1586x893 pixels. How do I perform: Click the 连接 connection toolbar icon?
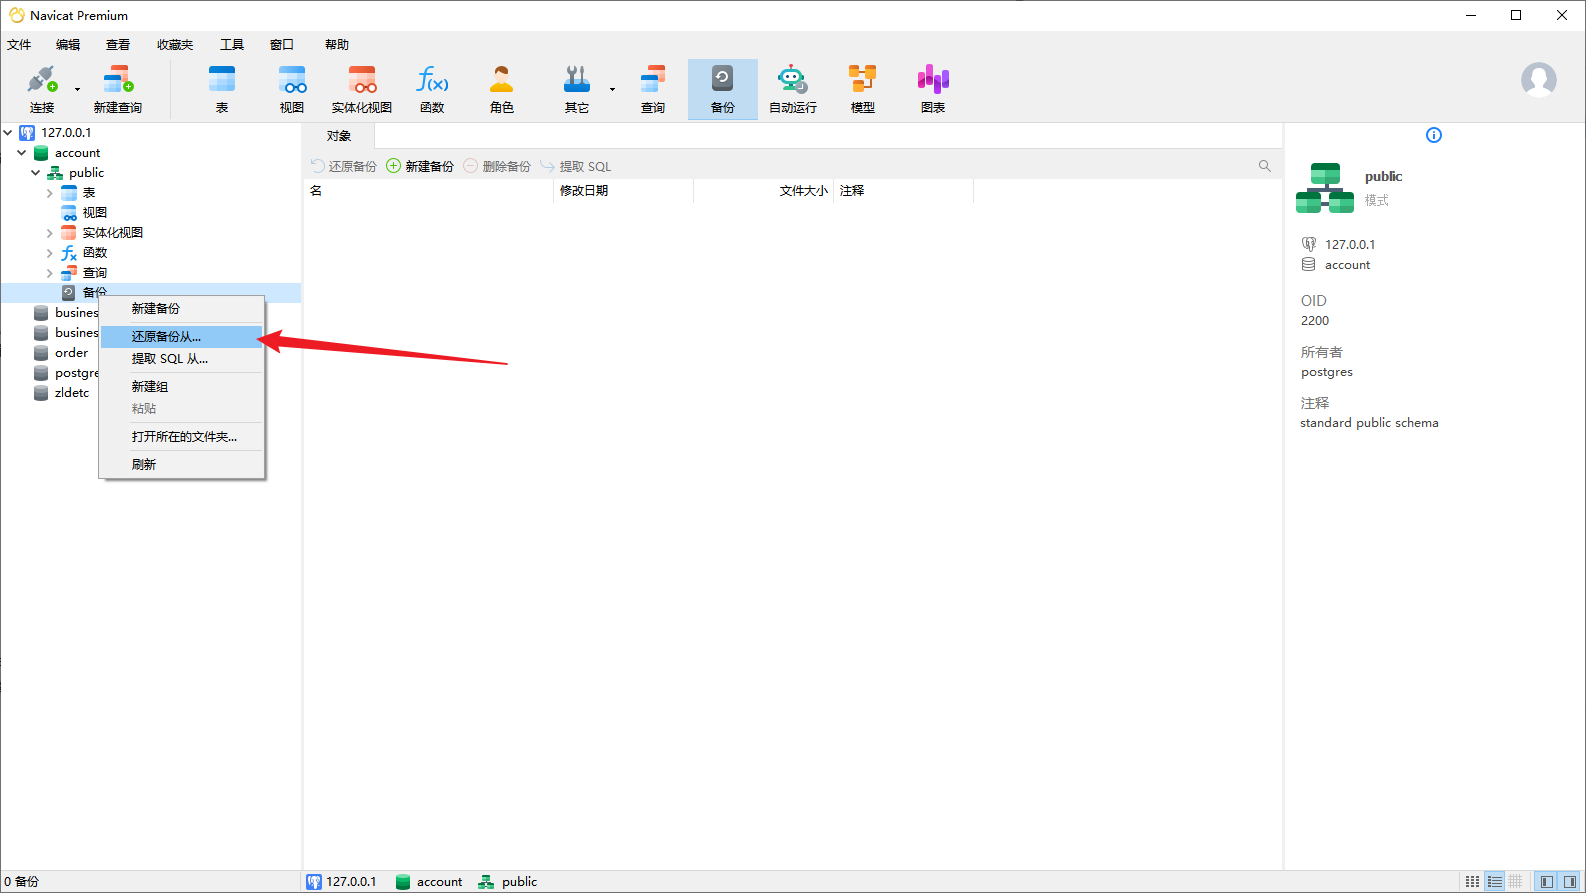tap(42, 89)
